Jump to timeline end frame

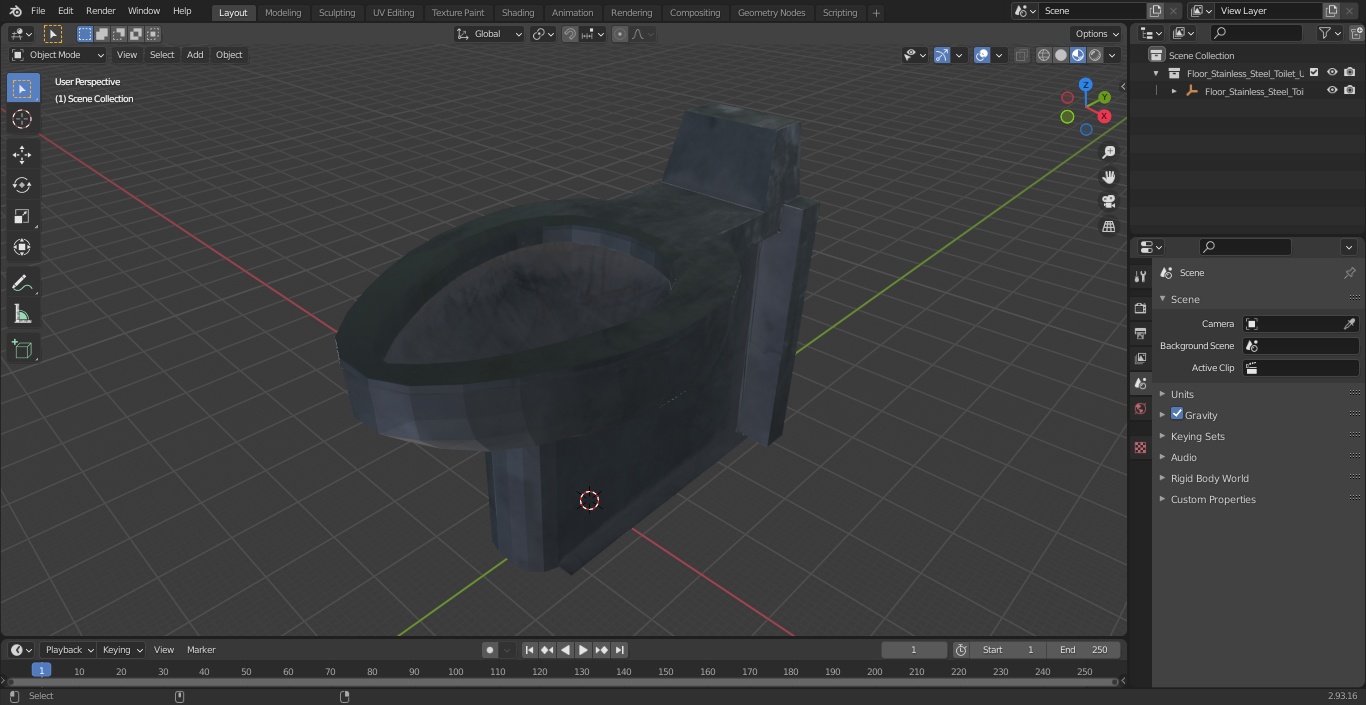[x=619, y=650]
